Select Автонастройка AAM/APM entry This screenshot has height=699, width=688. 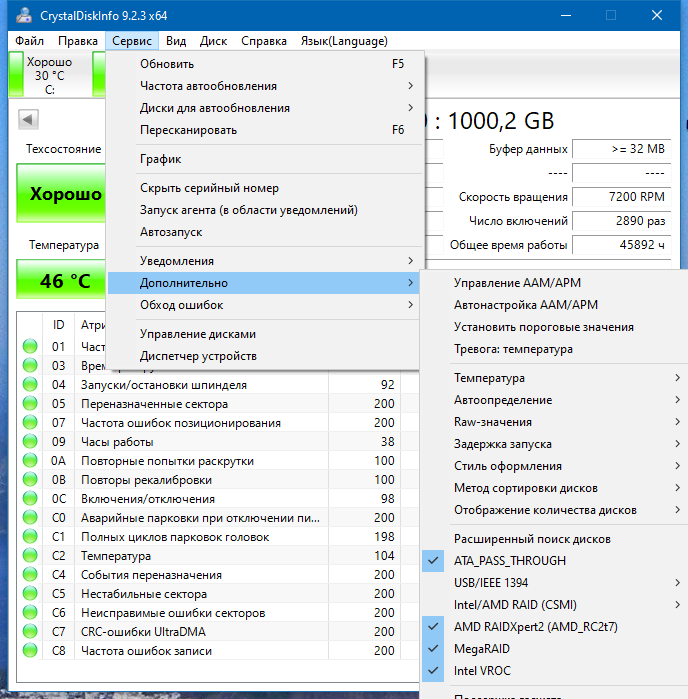click(x=554, y=305)
